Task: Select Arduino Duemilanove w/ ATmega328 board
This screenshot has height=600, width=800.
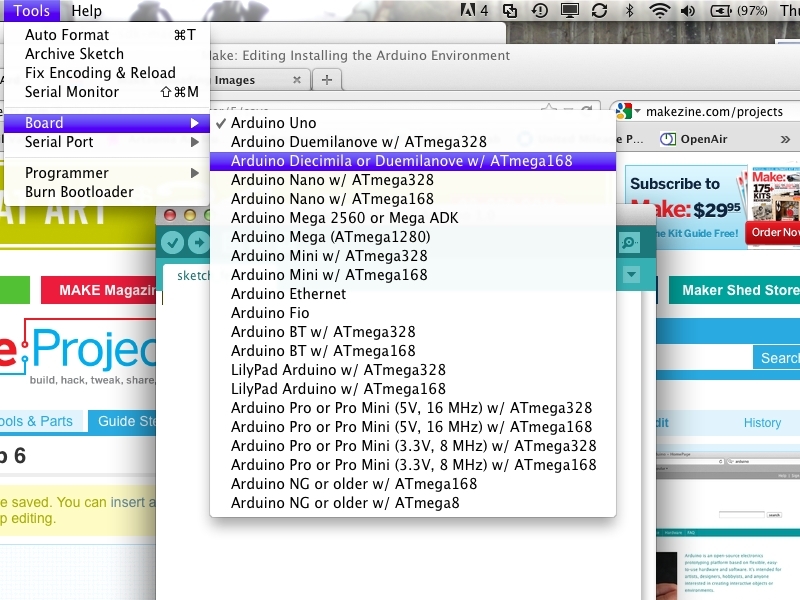Action: pos(413,142)
